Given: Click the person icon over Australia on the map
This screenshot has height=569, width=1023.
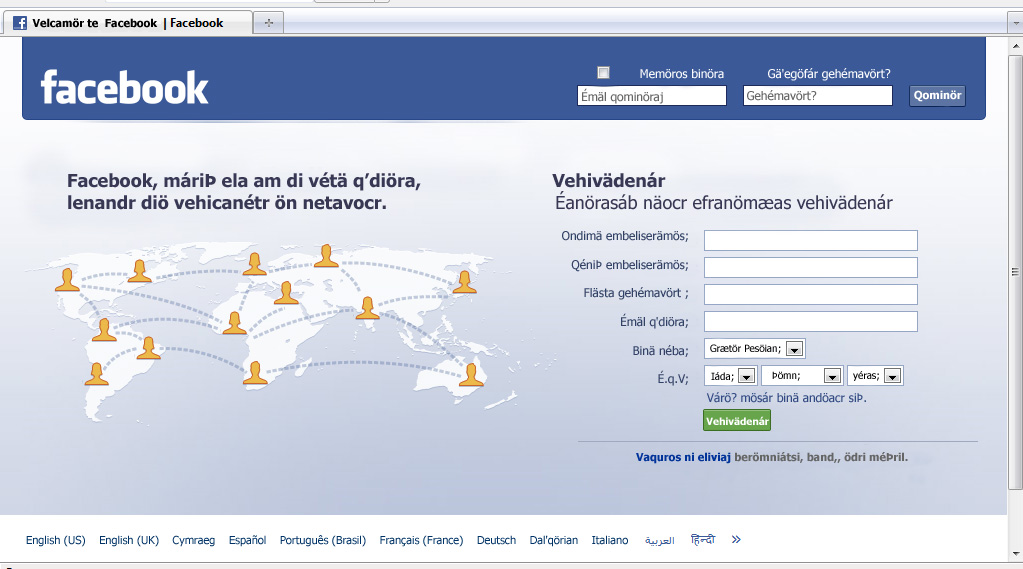Looking at the screenshot, I should pyautogui.click(x=469, y=375).
